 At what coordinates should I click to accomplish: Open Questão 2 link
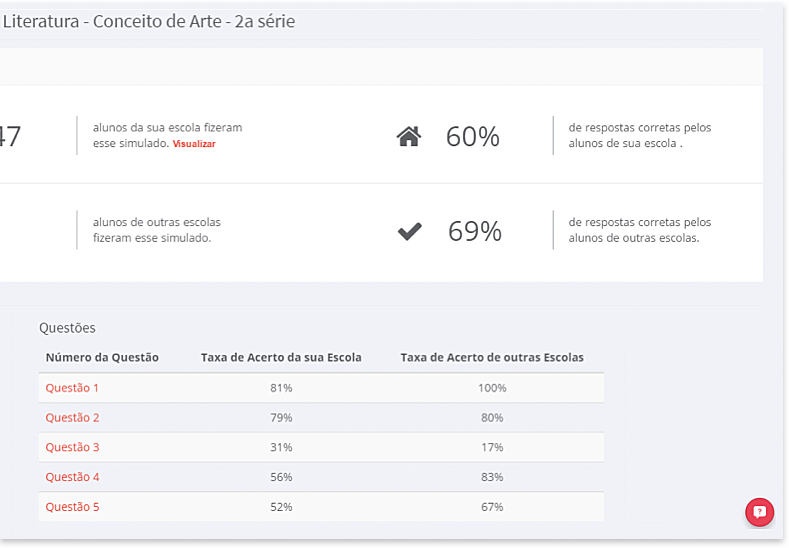click(72, 418)
